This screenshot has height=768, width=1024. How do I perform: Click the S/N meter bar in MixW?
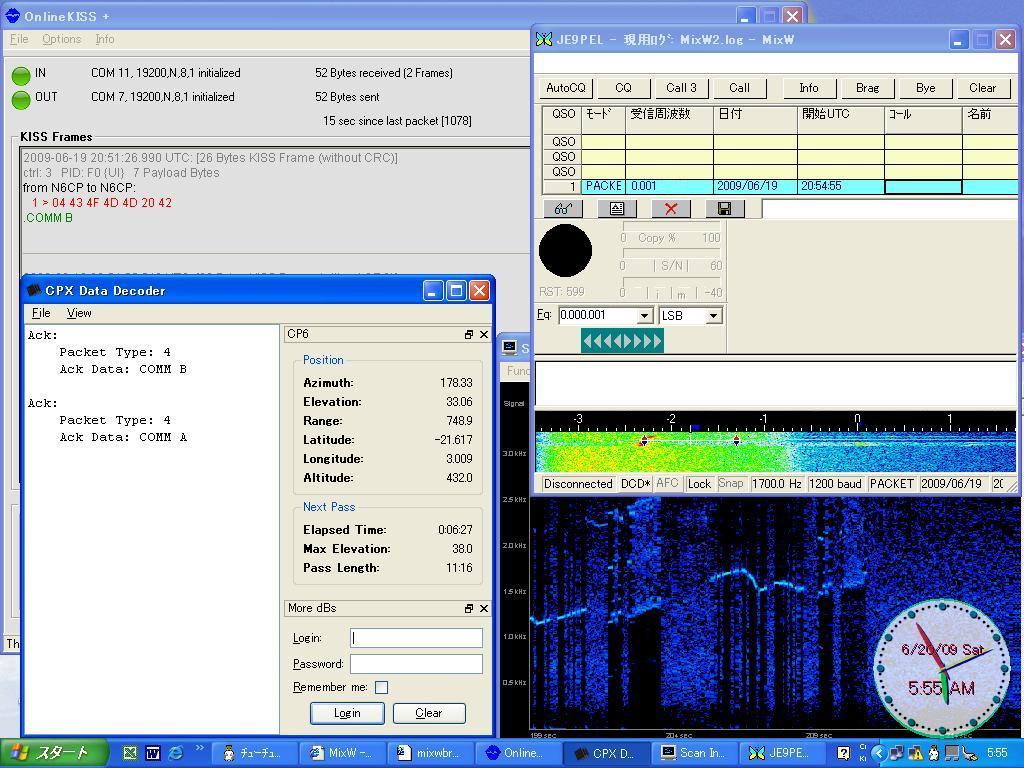(670, 253)
